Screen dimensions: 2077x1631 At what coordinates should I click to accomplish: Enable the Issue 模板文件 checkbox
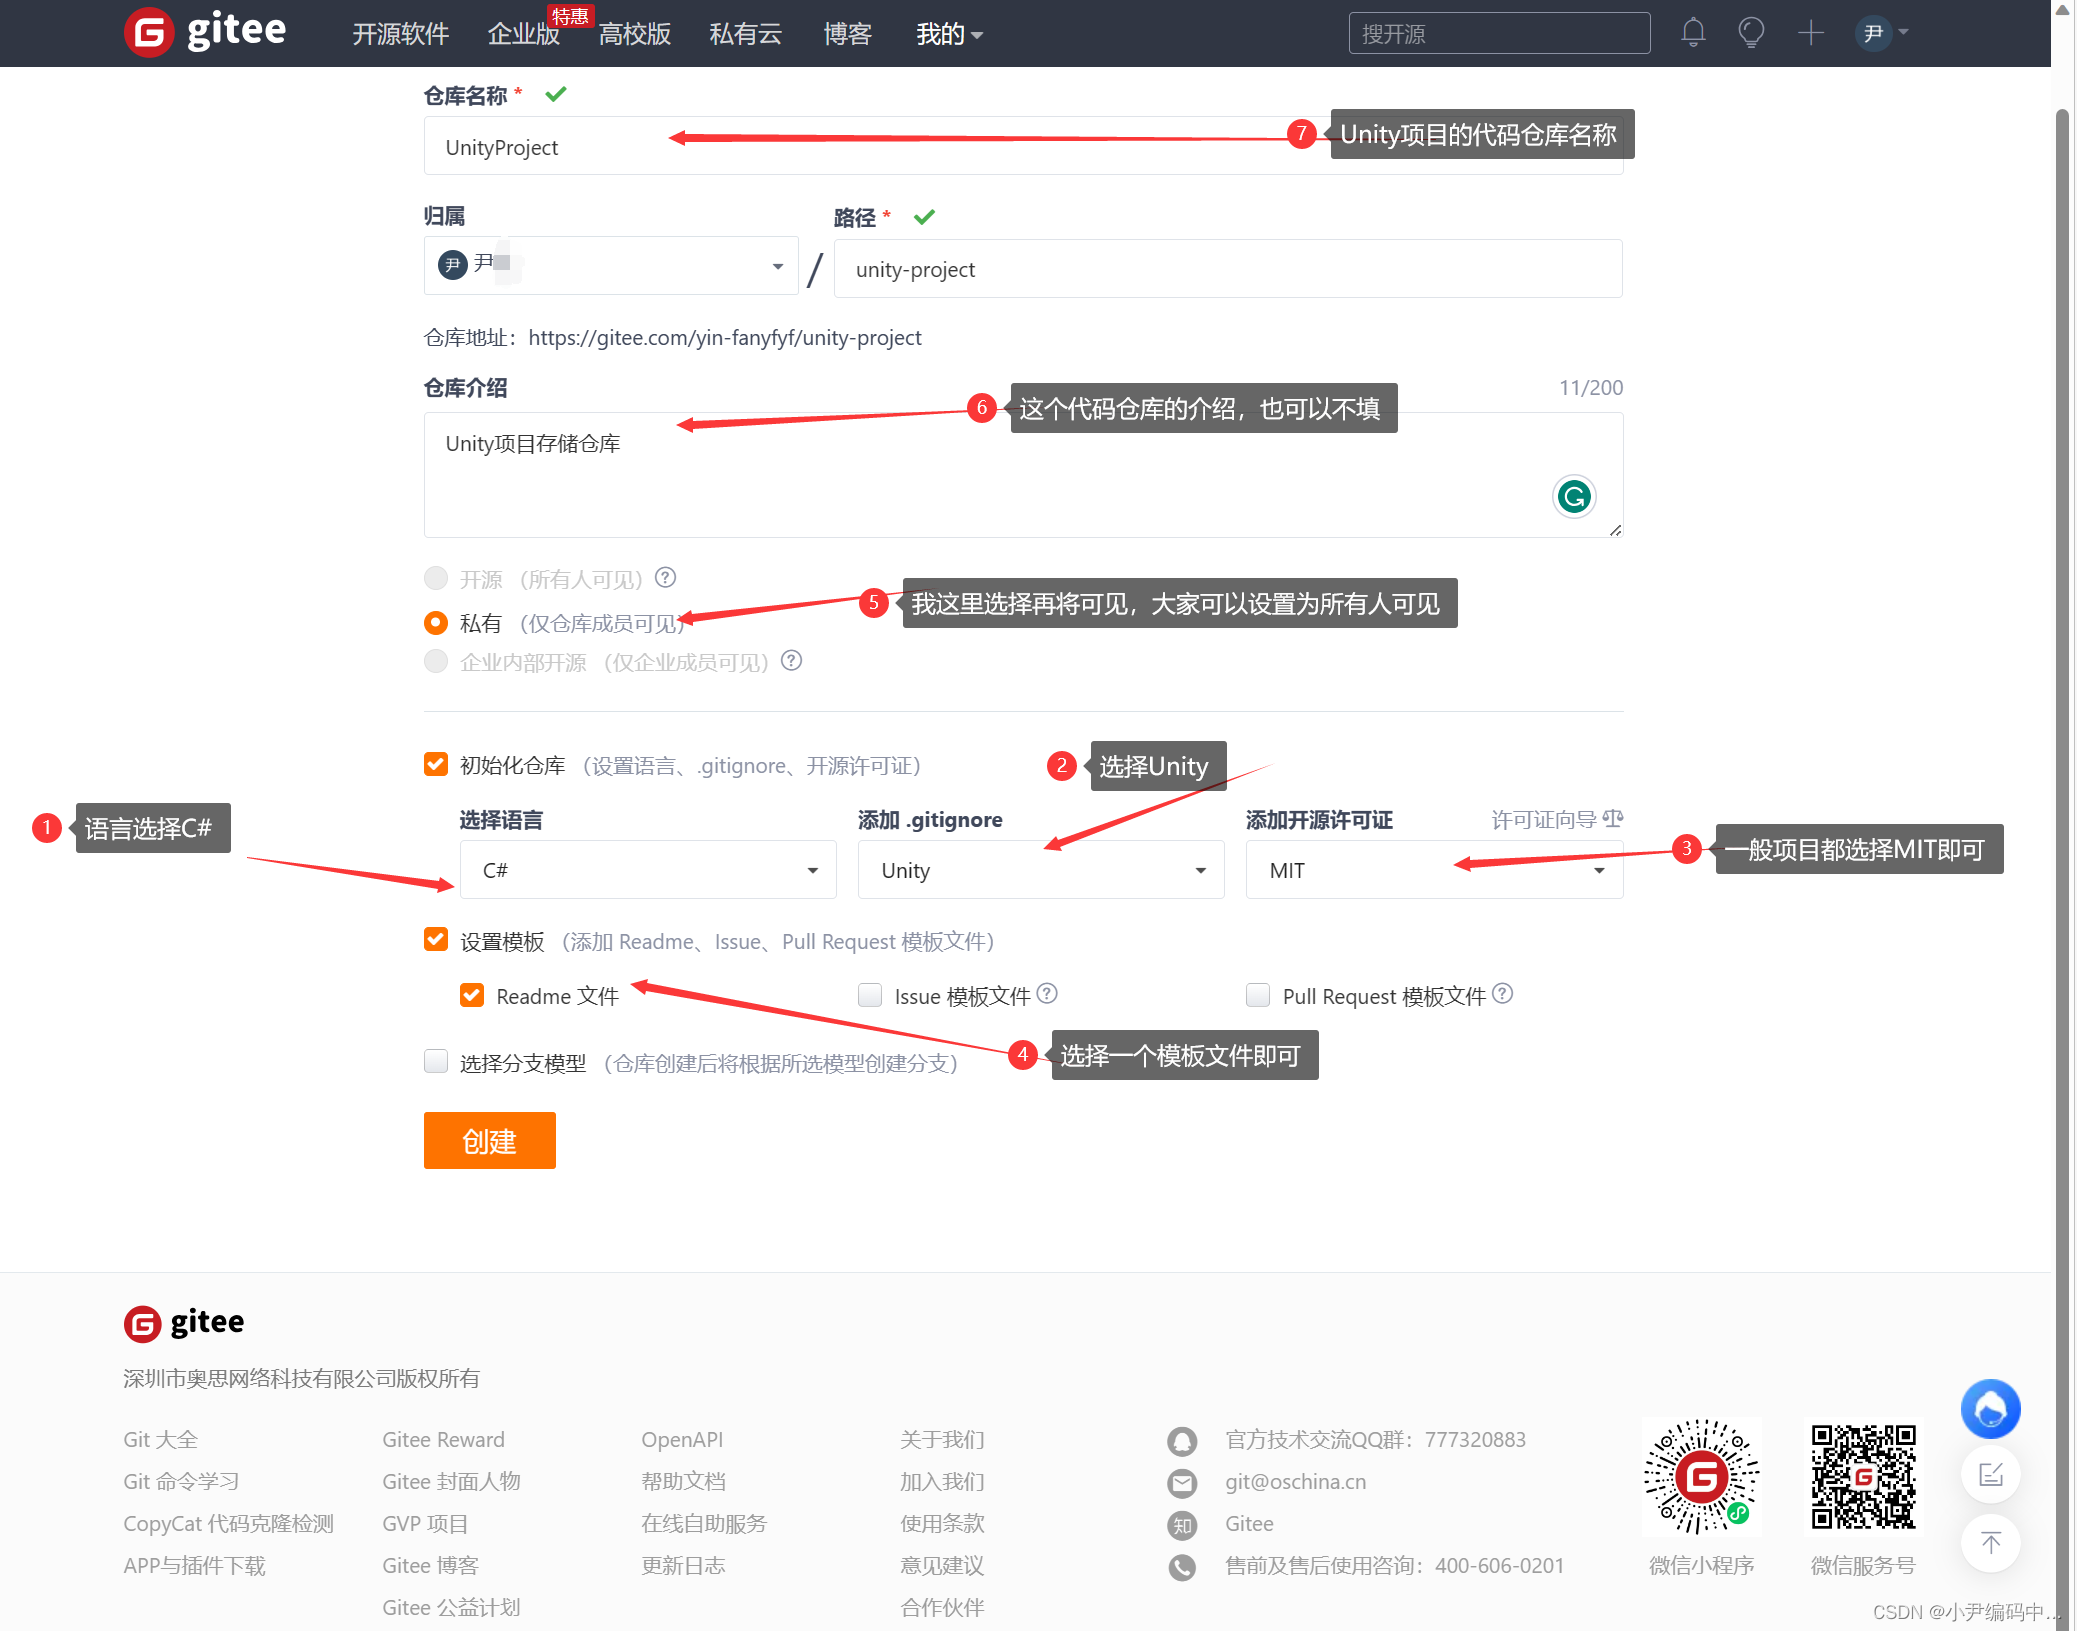(x=869, y=994)
